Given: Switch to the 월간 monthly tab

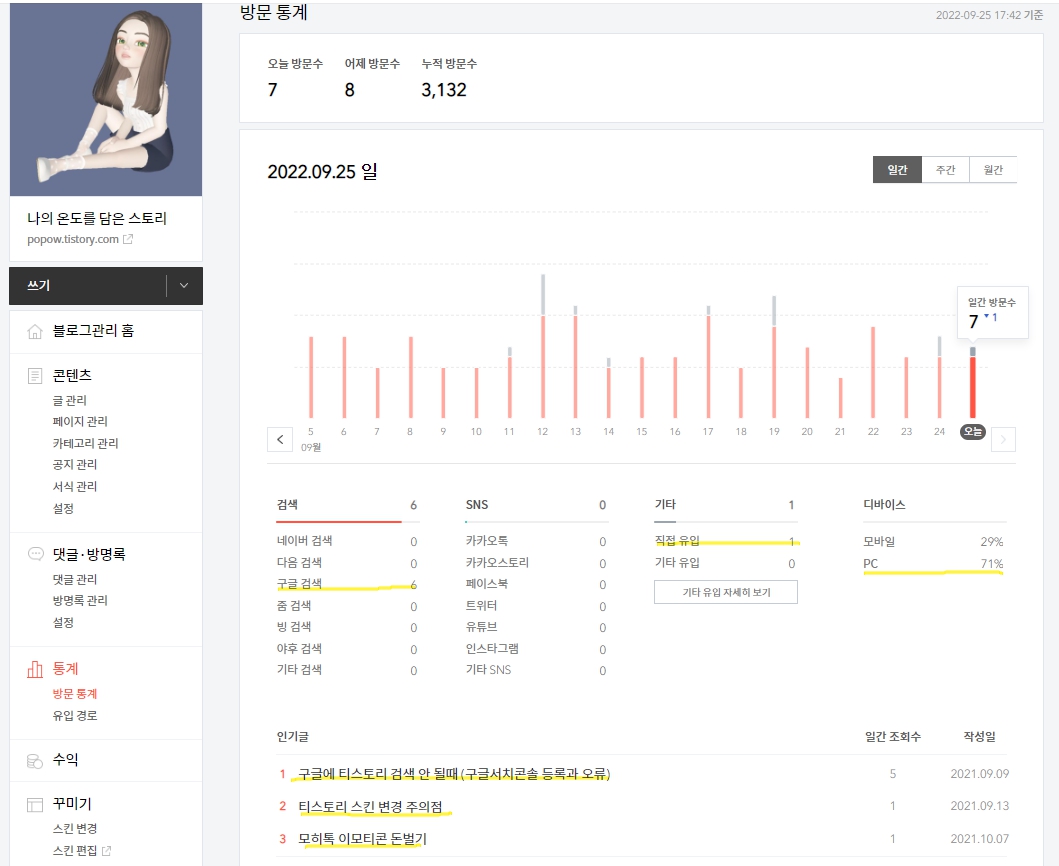Looking at the screenshot, I should [x=993, y=170].
